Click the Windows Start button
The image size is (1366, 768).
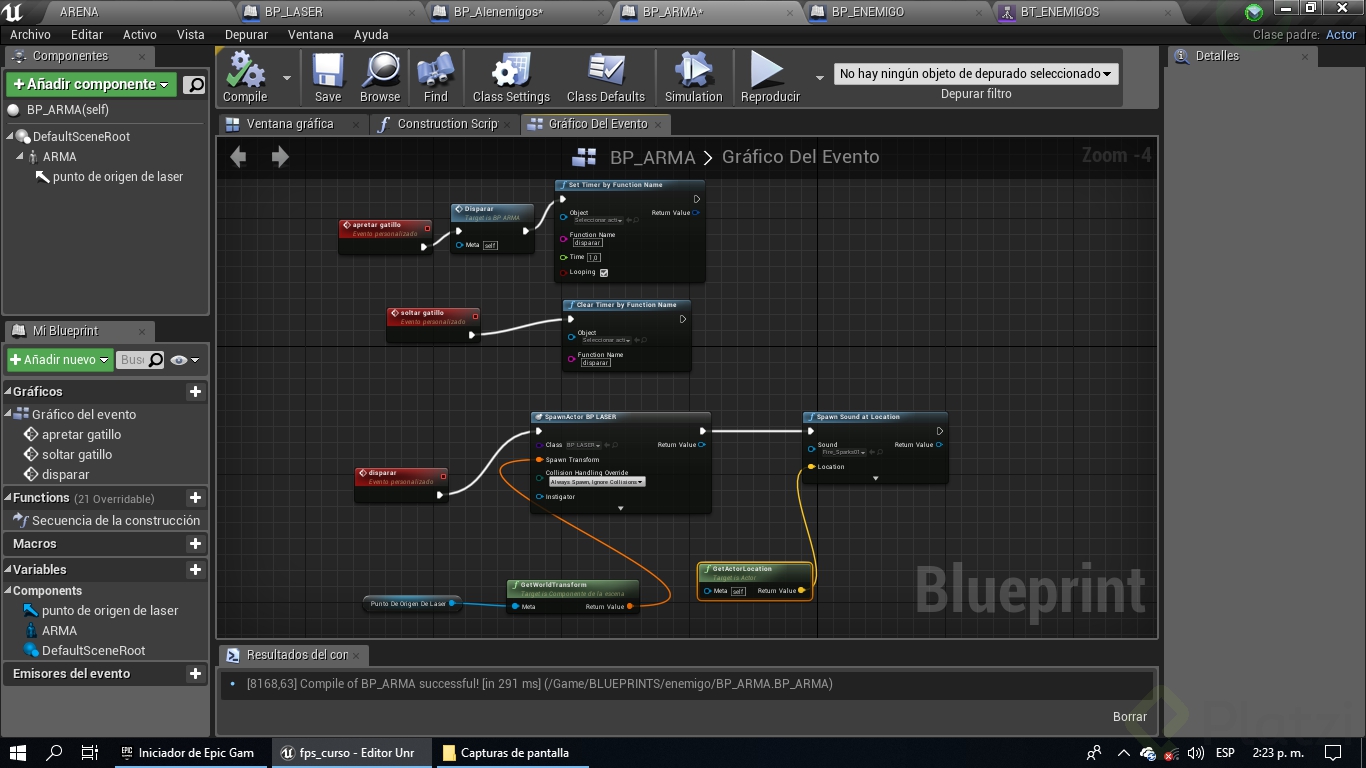[18, 752]
